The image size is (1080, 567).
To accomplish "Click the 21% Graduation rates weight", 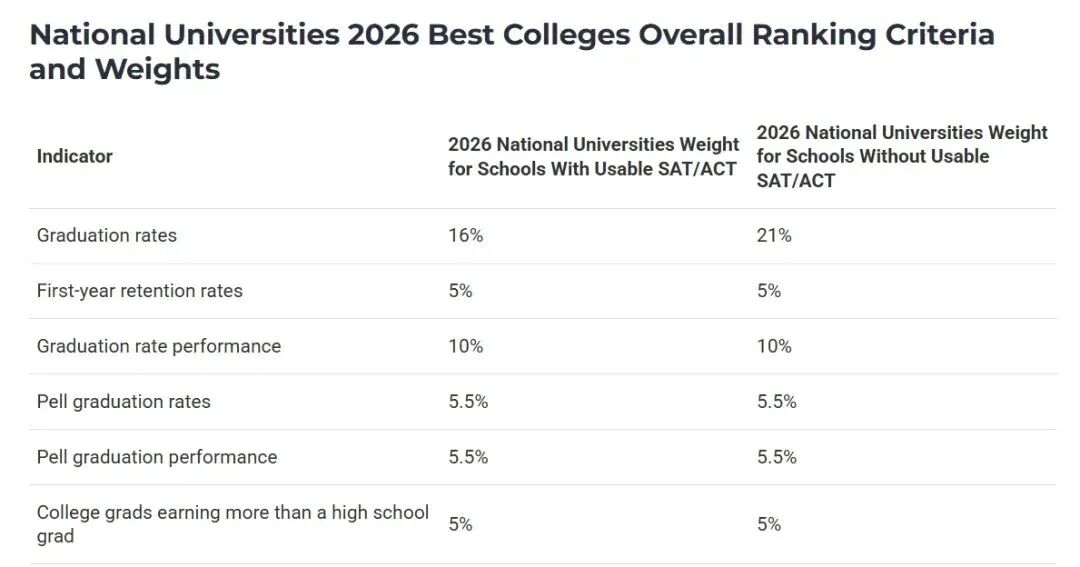I will click(774, 236).
